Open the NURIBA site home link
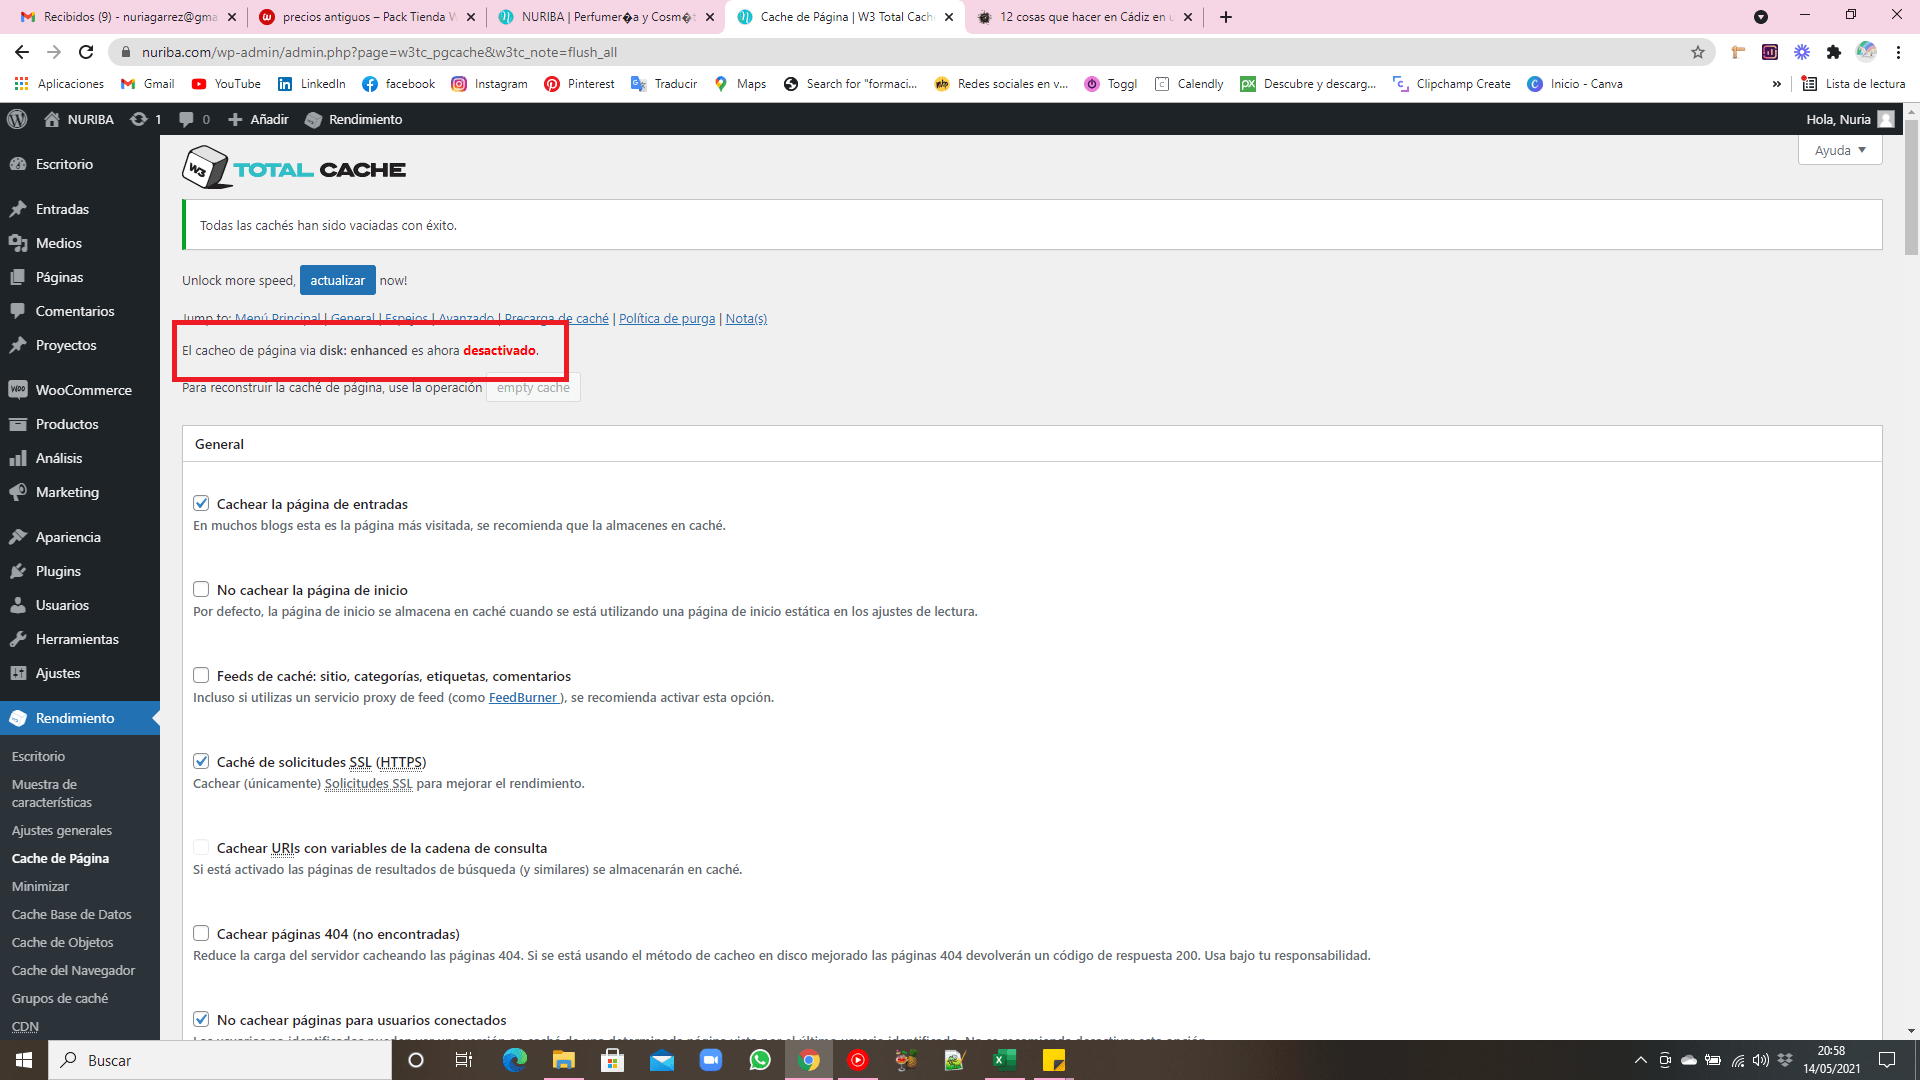Image resolution: width=1920 pixels, height=1080 pixels. click(79, 119)
